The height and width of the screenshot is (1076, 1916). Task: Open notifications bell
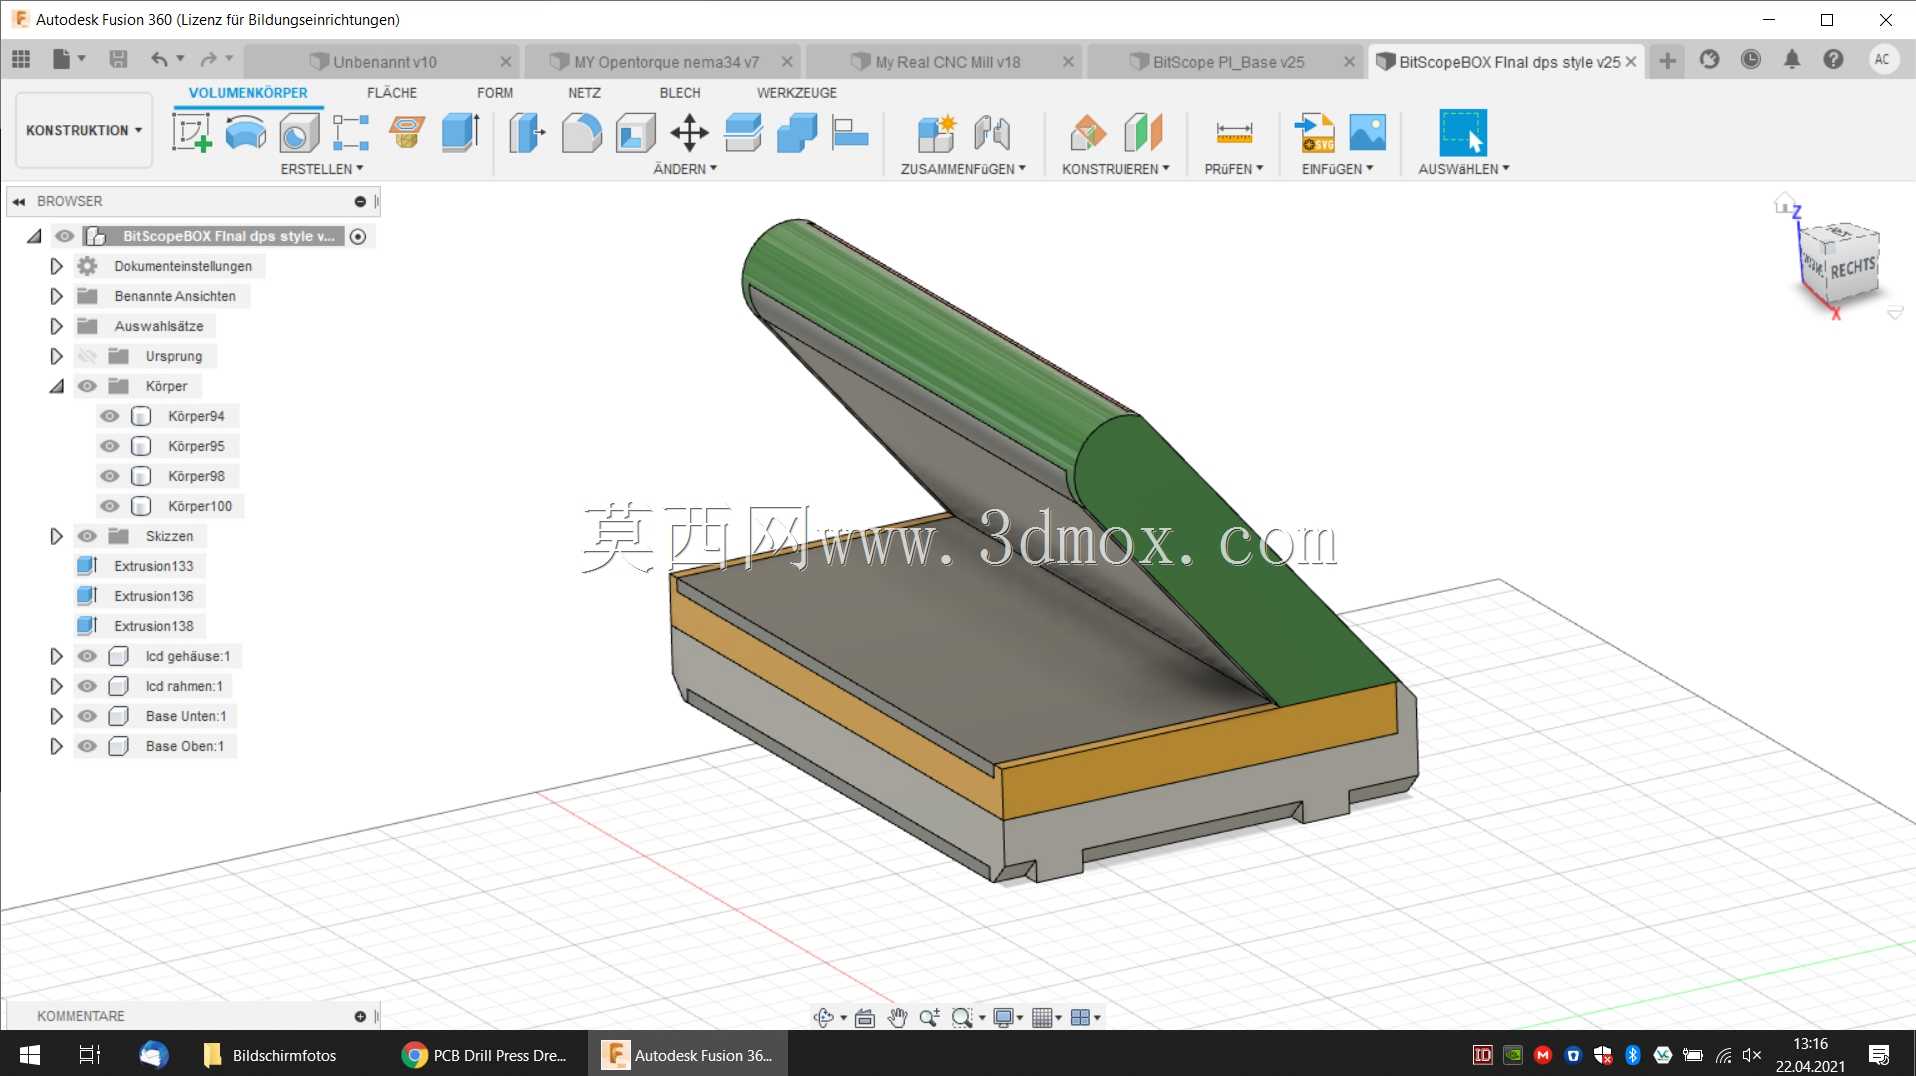click(x=1791, y=59)
